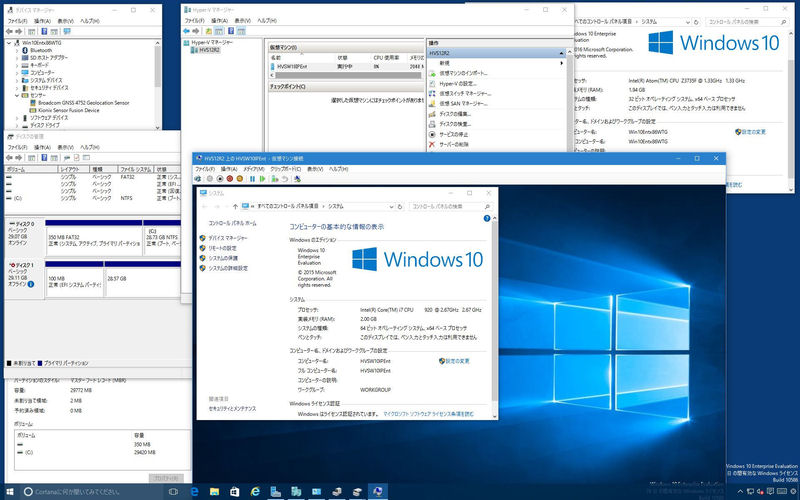The width and height of the screenshot is (800, 500).
Task: Open Task View from the taskbar
Action: pyautogui.click(x=173, y=492)
